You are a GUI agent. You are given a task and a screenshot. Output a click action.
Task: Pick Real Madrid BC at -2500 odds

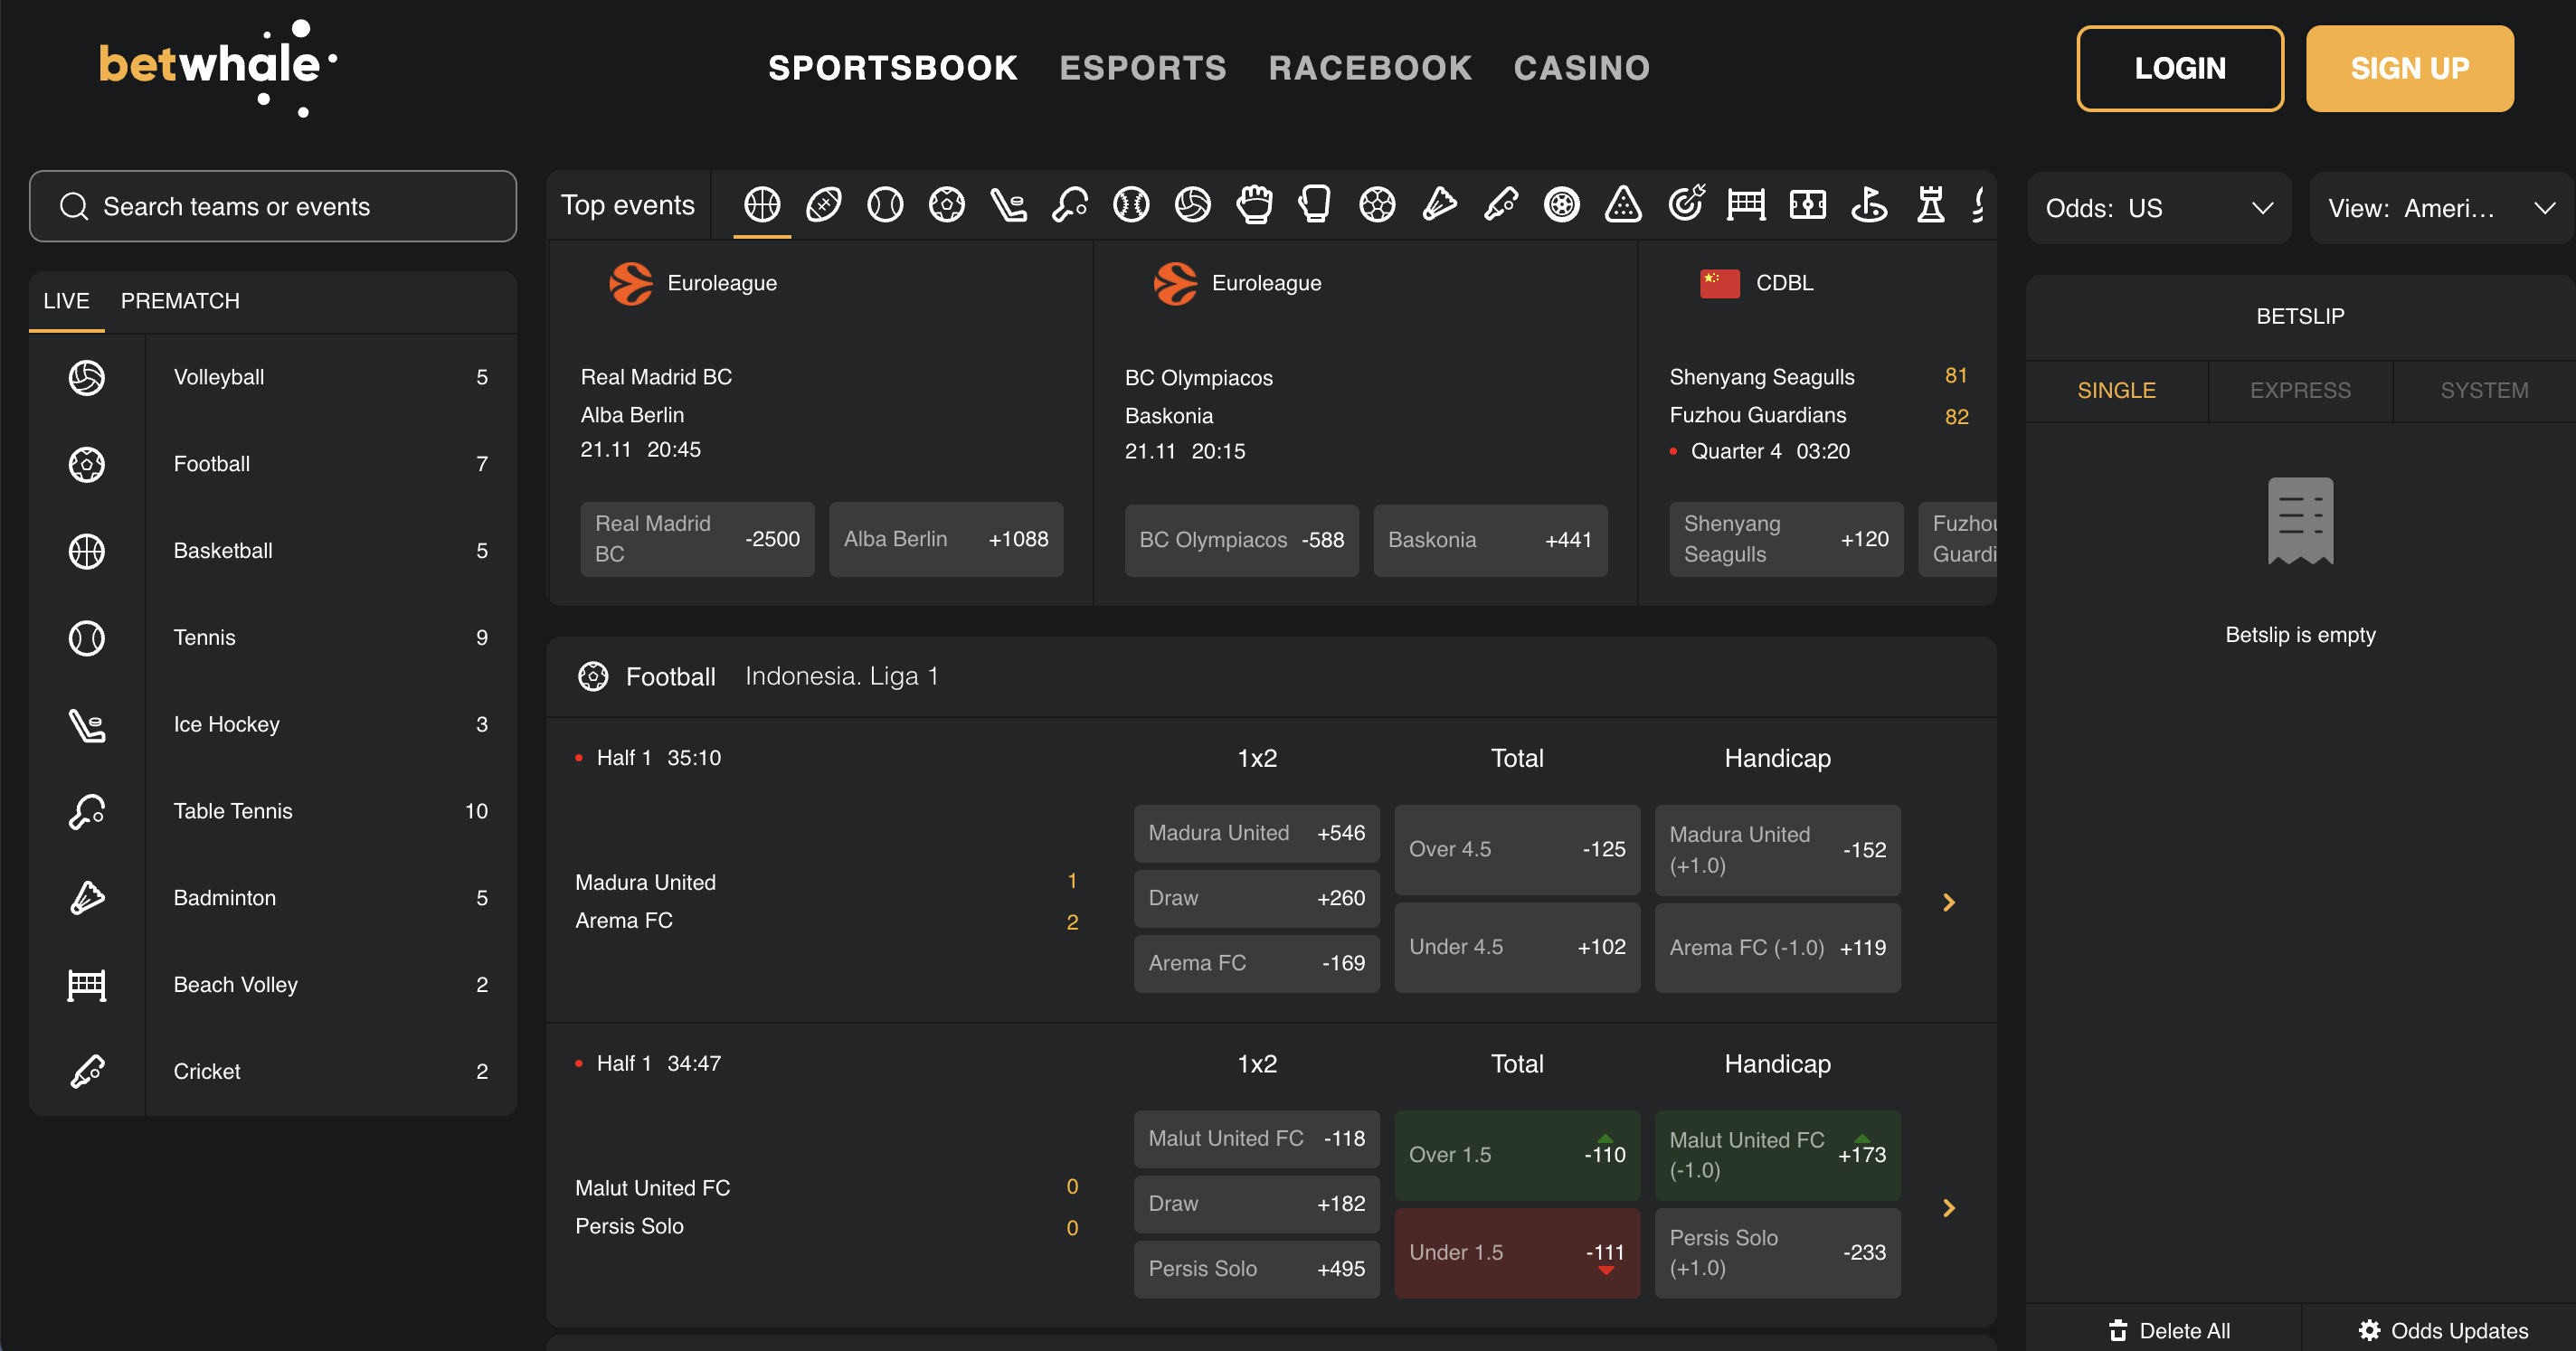click(697, 539)
